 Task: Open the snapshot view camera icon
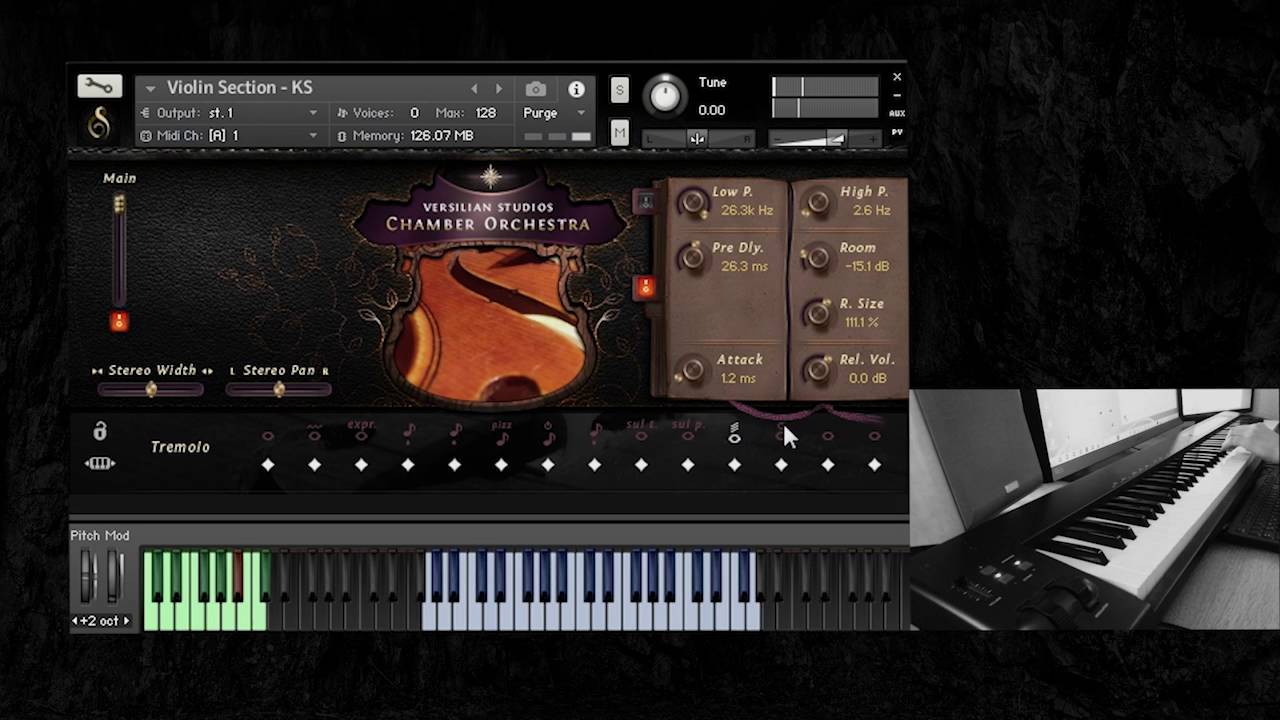[x=536, y=89]
